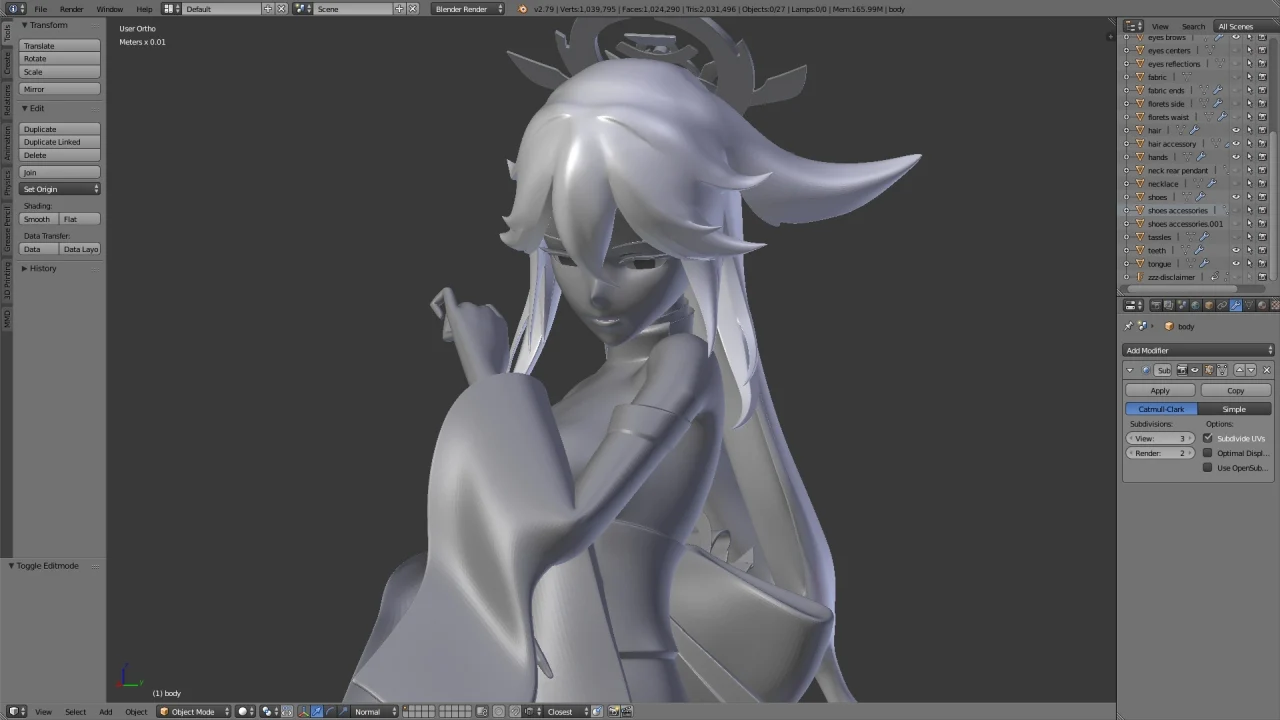Toggle selectability arrow on teeth row

[1249, 250]
